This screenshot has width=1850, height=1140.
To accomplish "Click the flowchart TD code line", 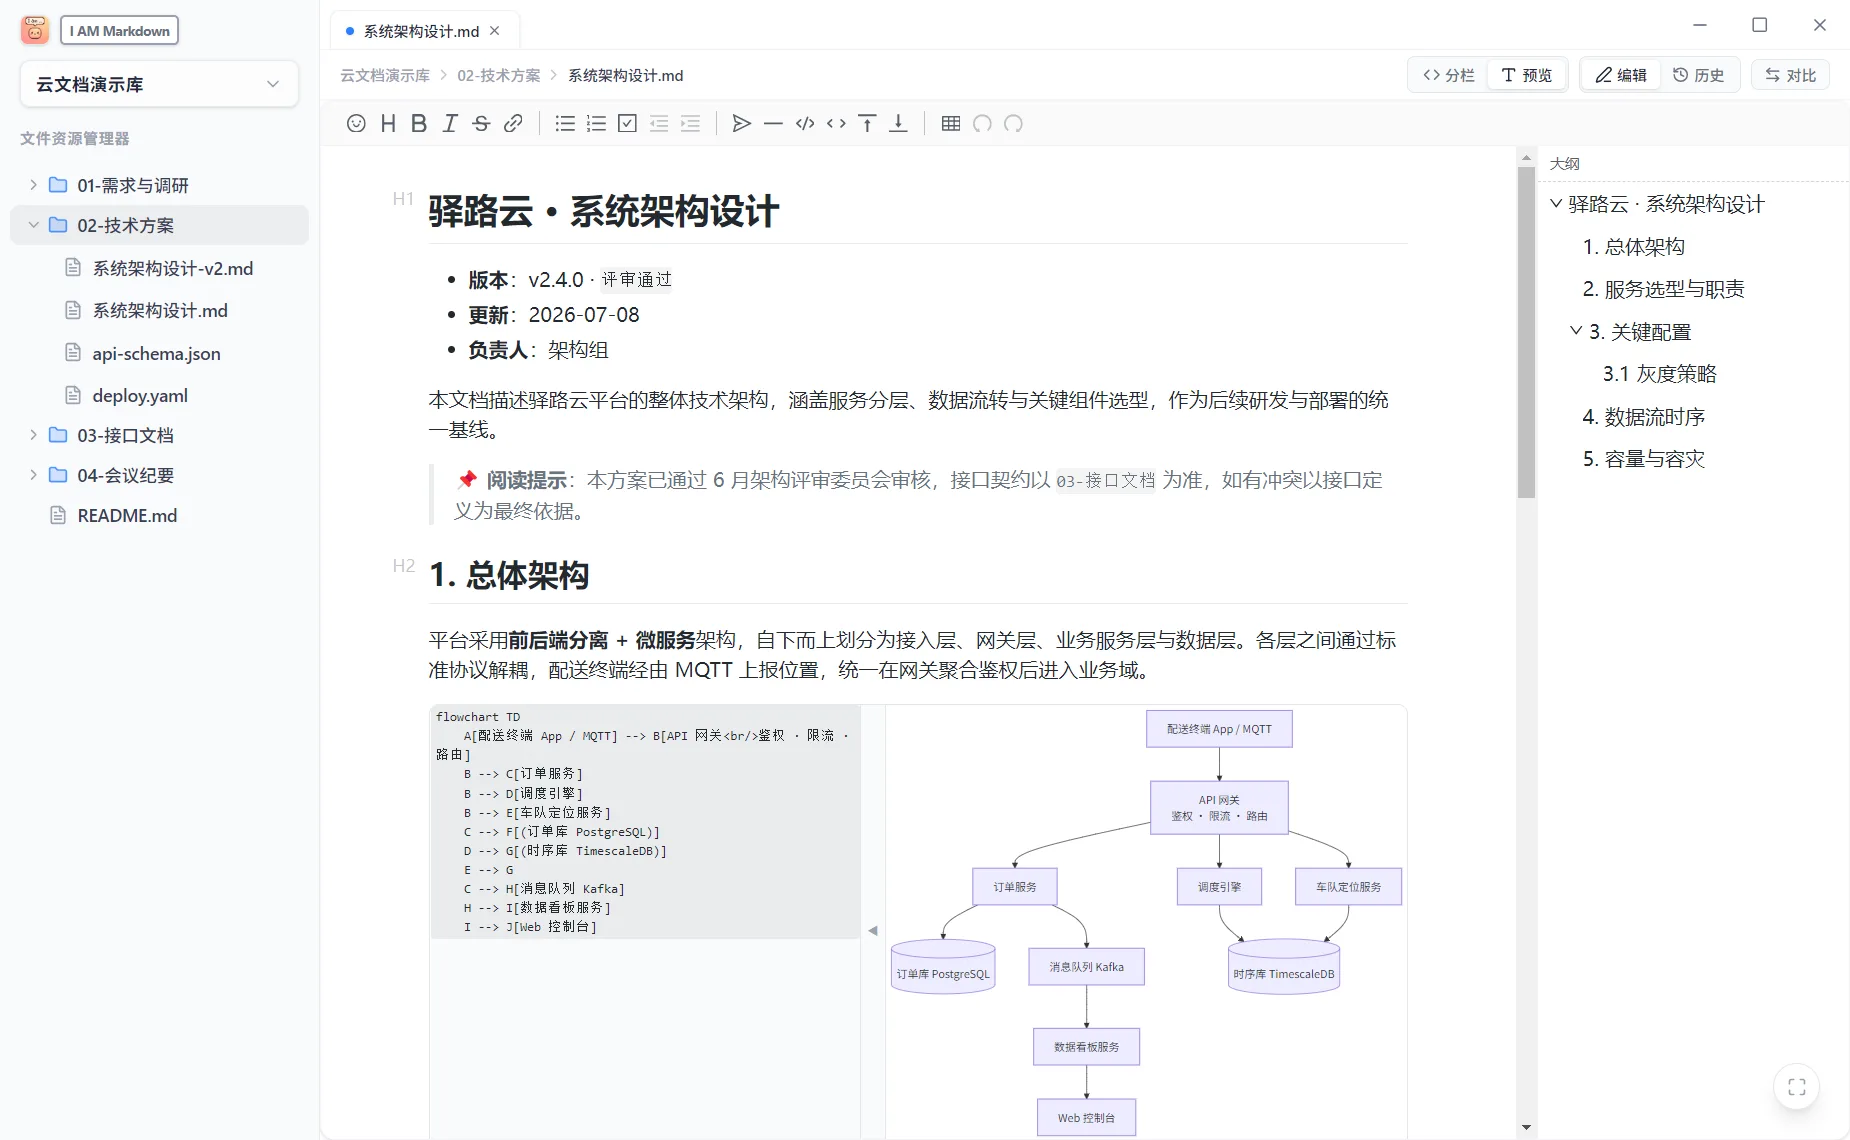I will (478, 717).
